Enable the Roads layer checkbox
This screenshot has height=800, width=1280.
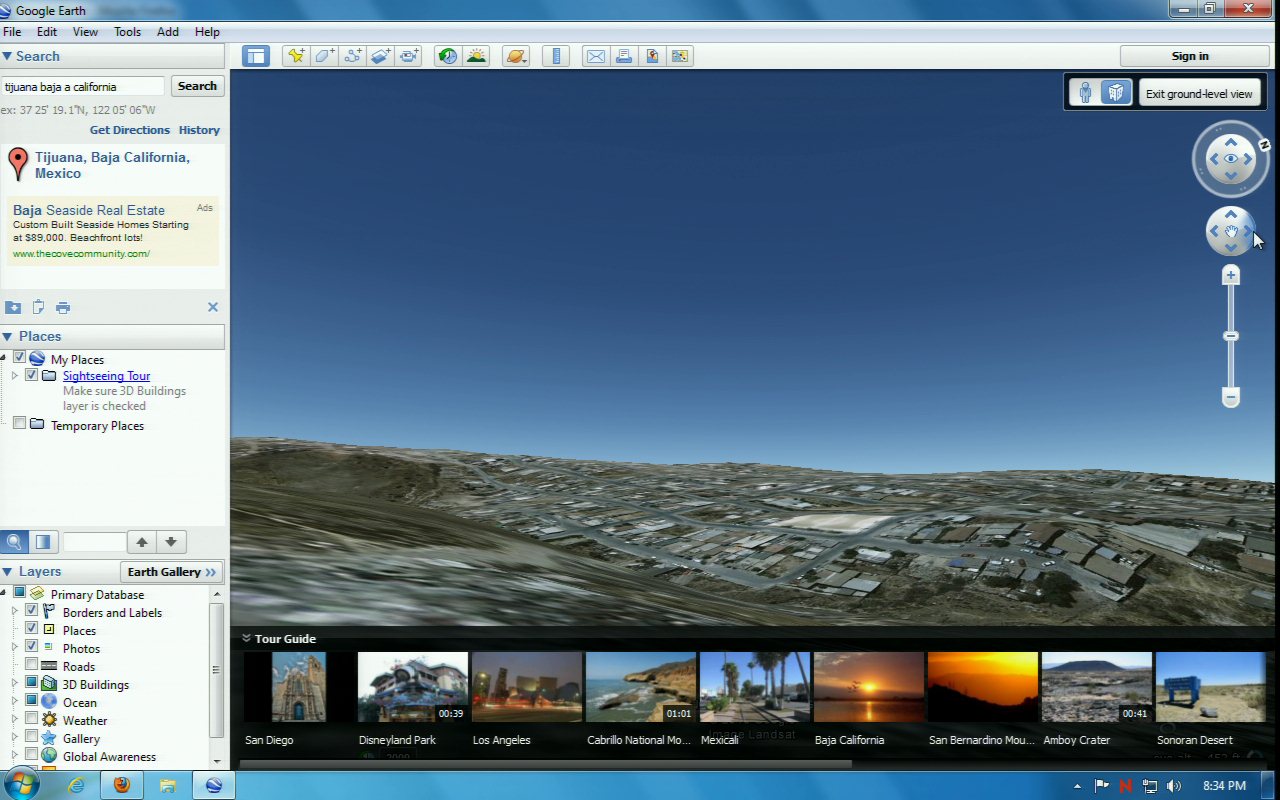(32, 666)
